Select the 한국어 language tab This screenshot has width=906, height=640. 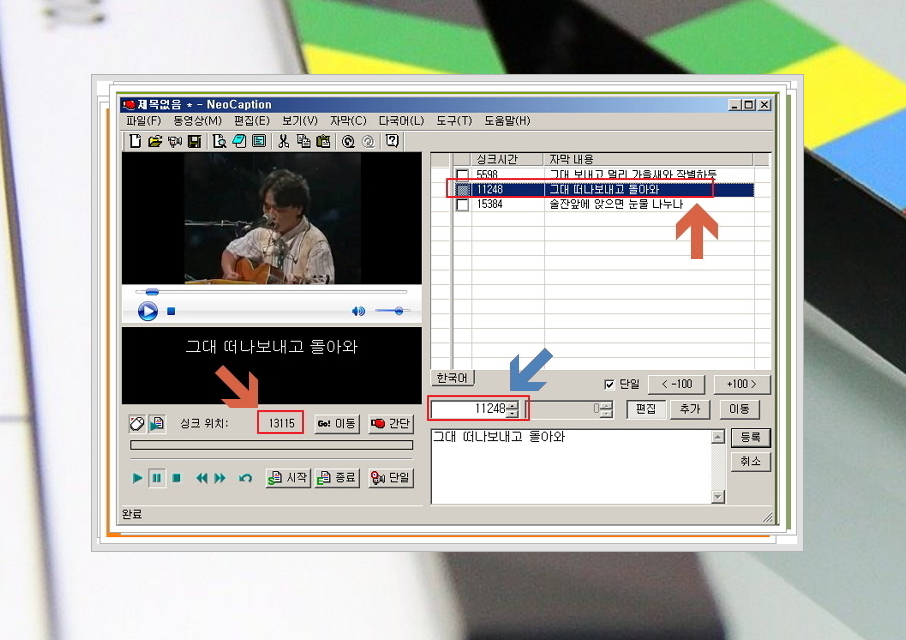pyautogui.click(x=452, y=378)
